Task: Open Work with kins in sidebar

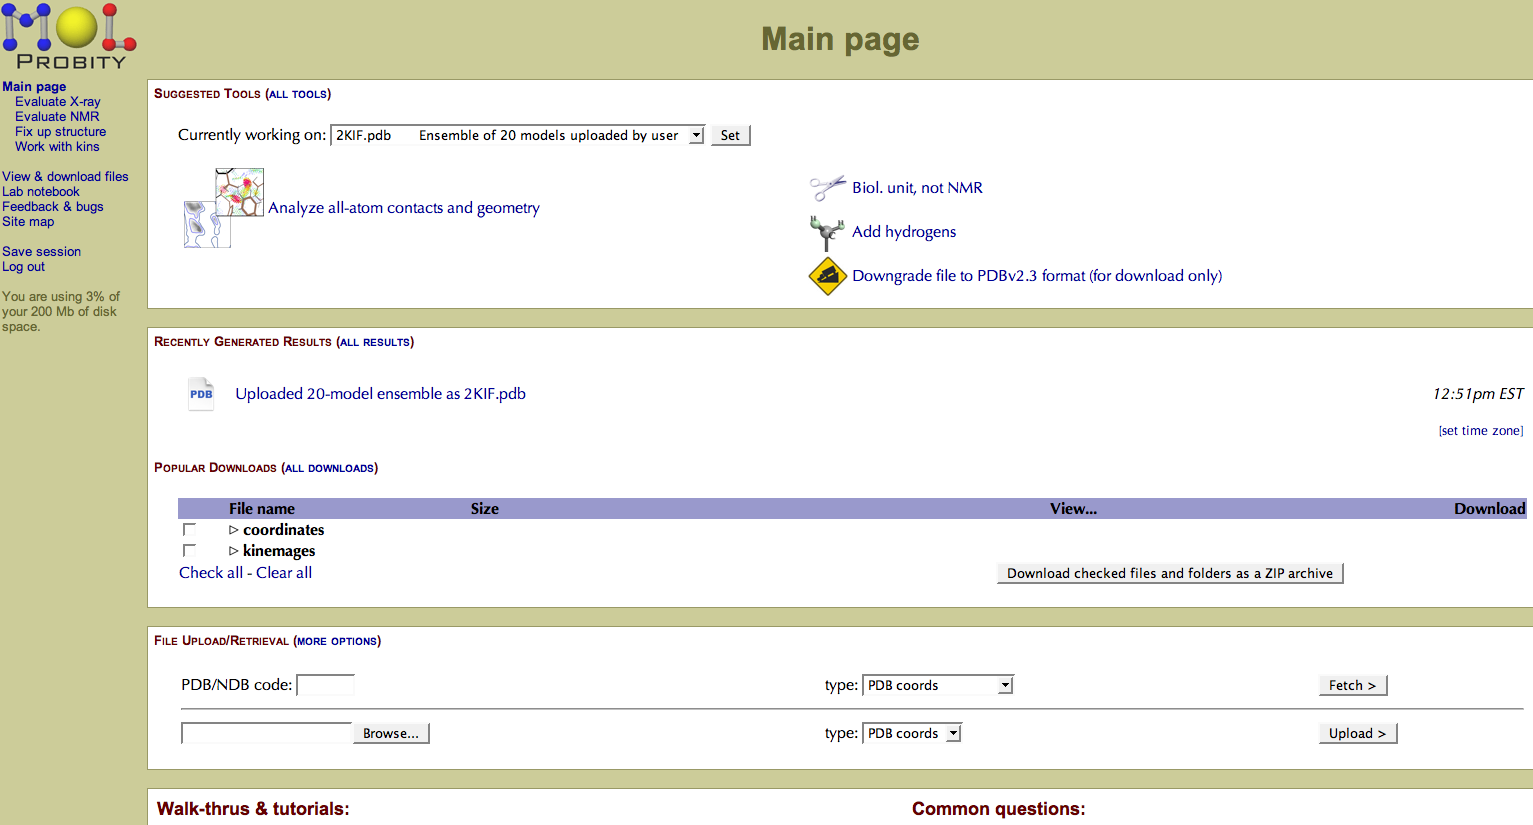Action: pos(57,147)
